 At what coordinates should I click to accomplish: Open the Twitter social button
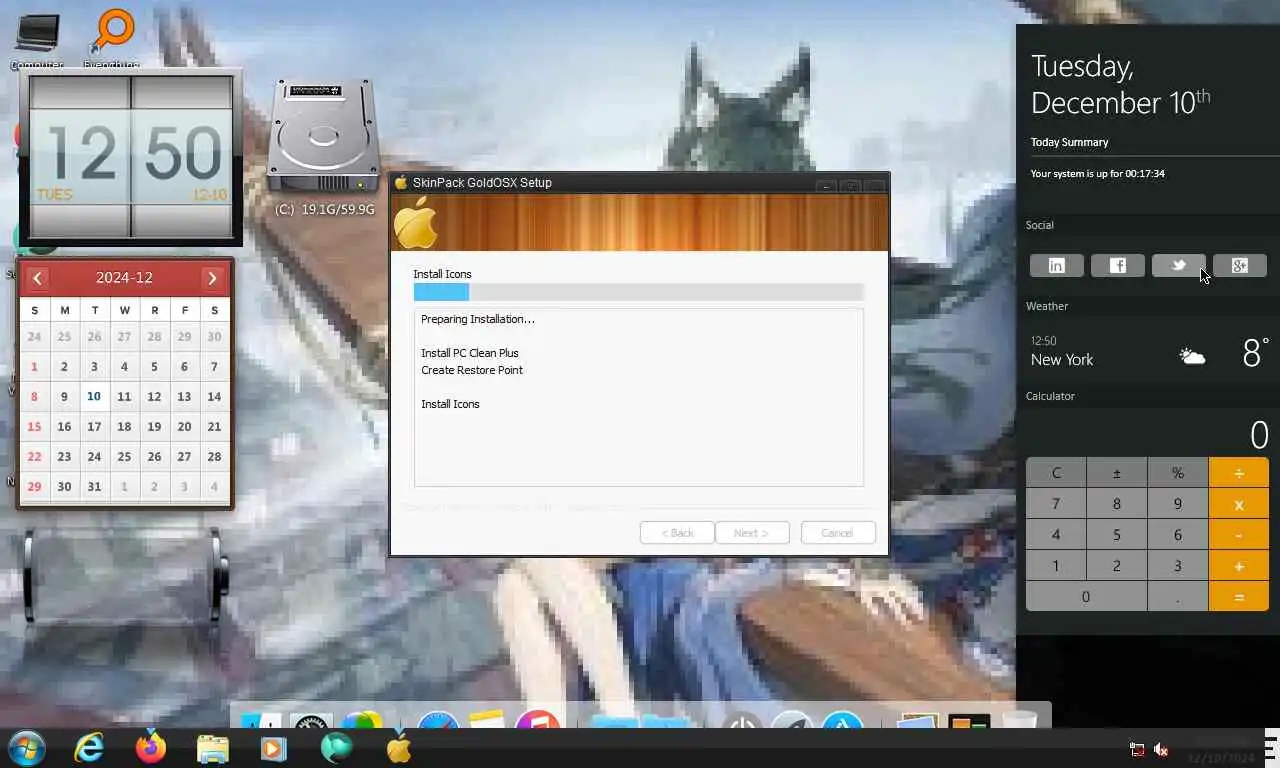1178,265
